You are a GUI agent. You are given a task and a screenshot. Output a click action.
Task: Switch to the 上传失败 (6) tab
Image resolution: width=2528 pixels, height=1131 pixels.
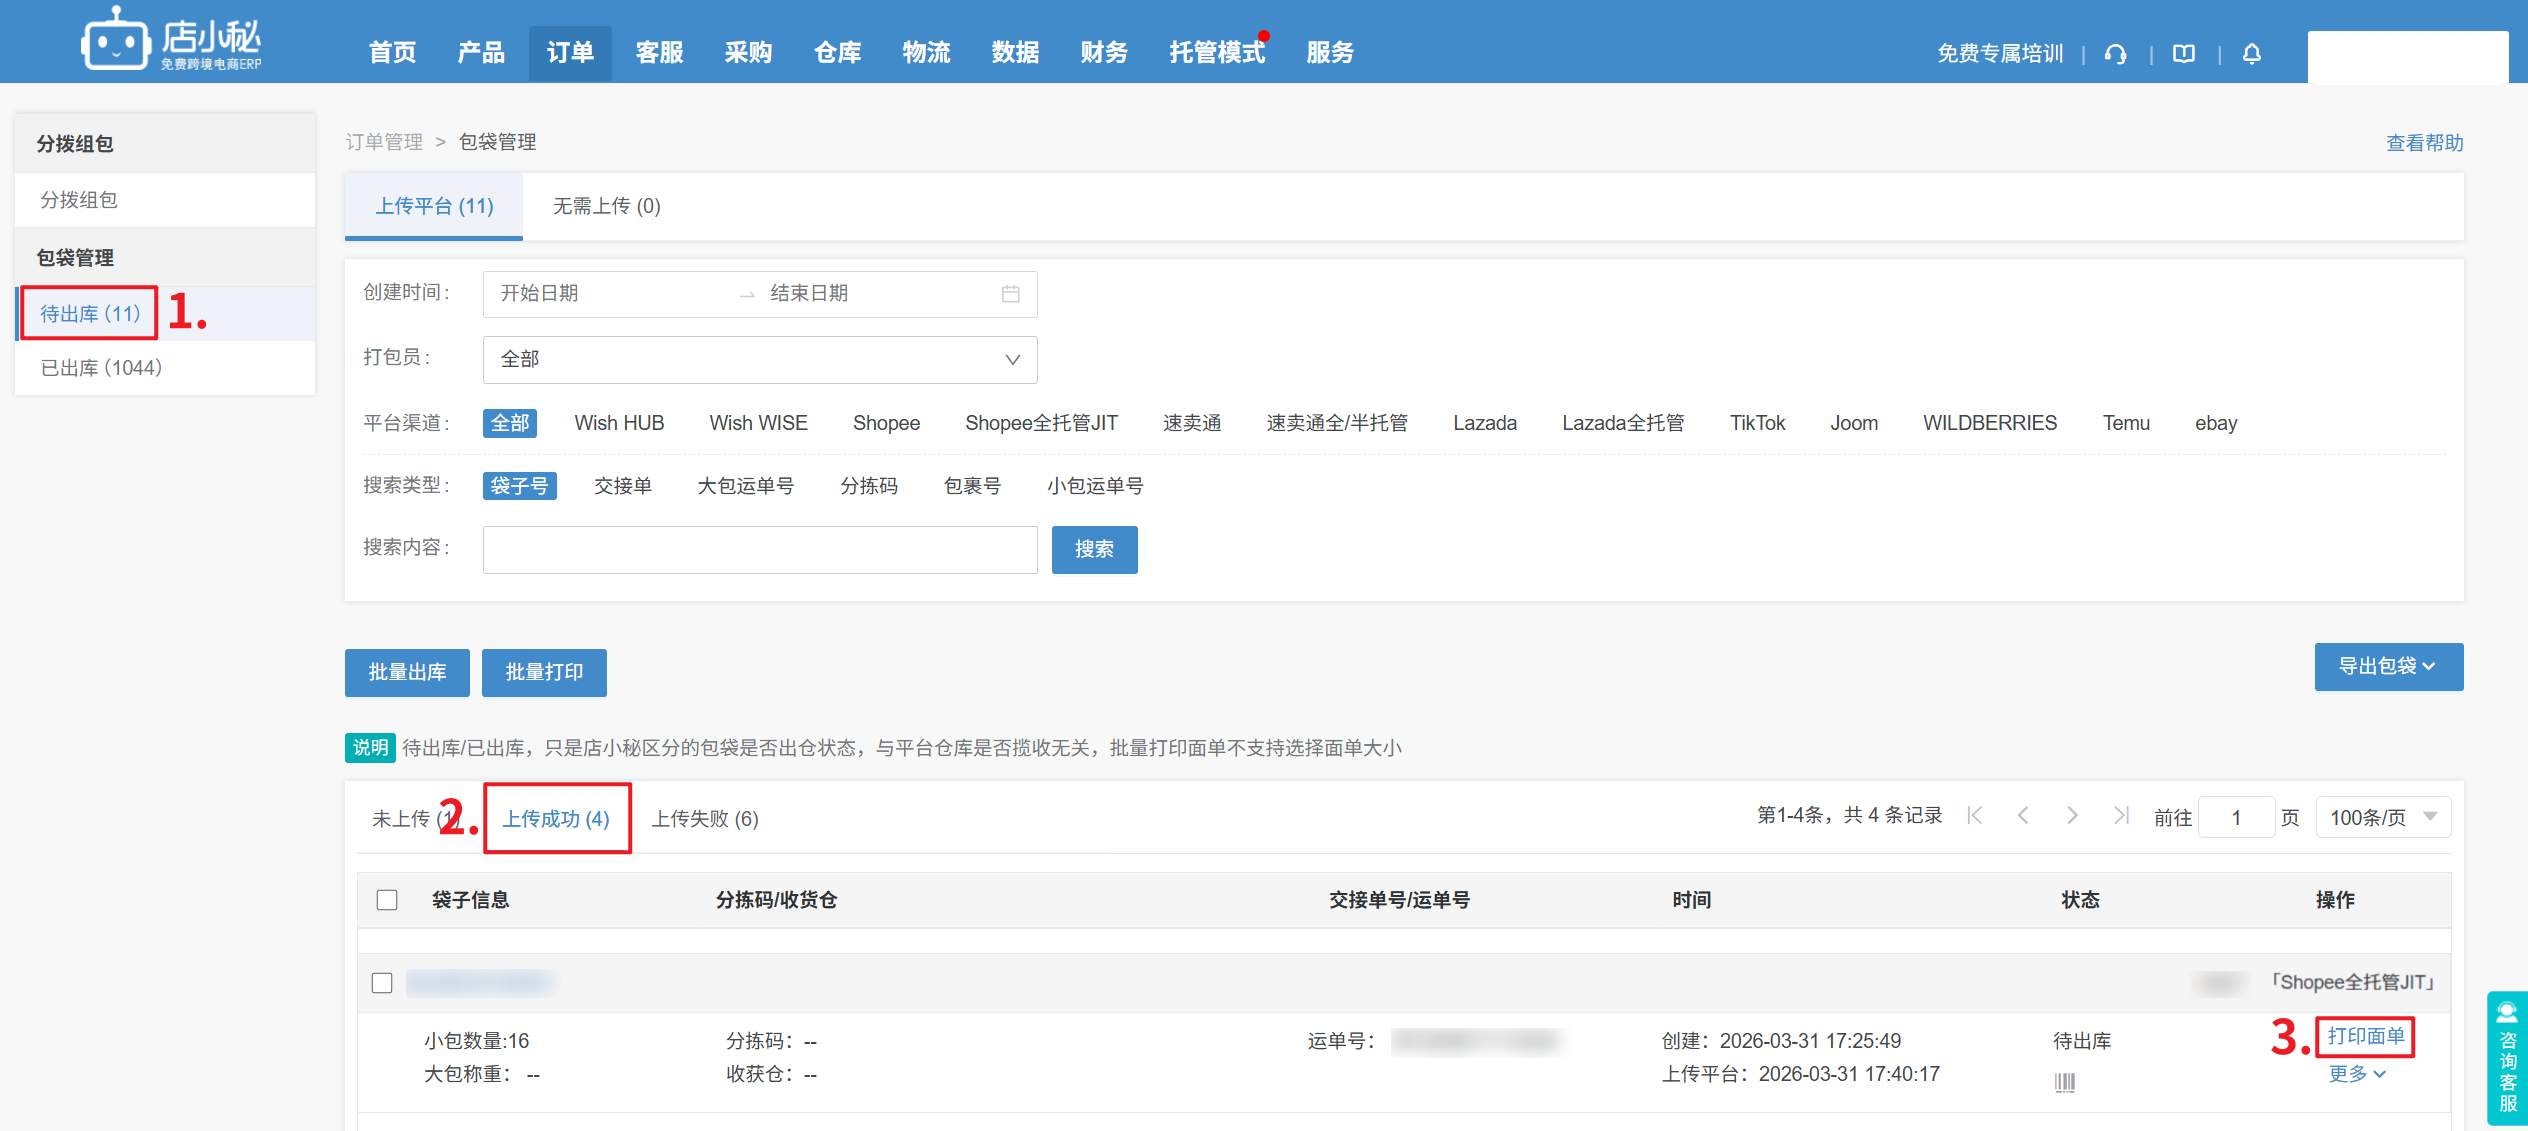(705, 819)
